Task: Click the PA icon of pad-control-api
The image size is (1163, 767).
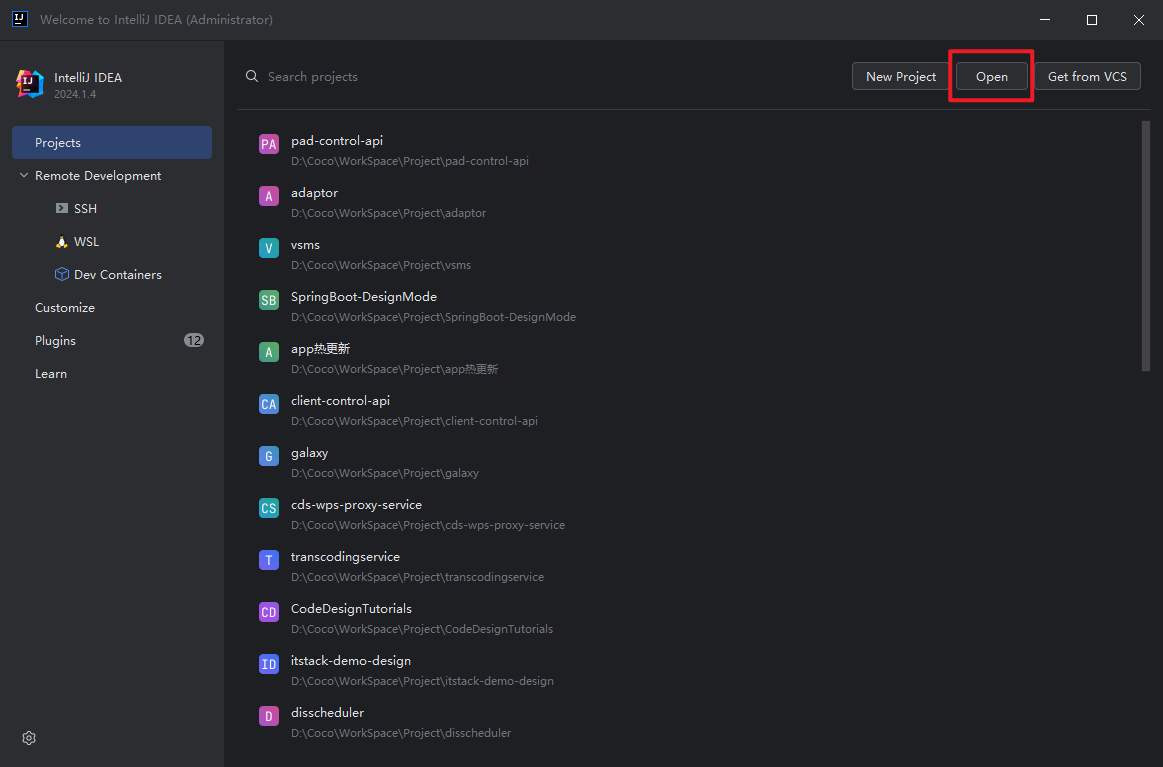Action: pyautogui.click(x=268, y=144)
